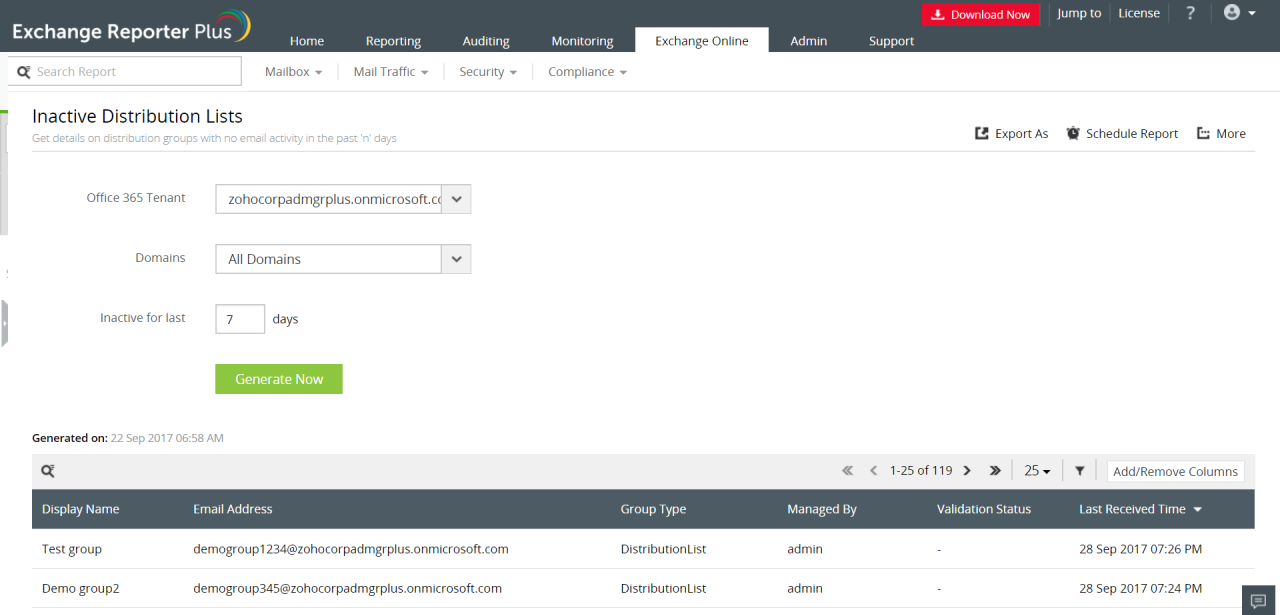
Task: Click the Email Address column header
Action: (233, 509)
